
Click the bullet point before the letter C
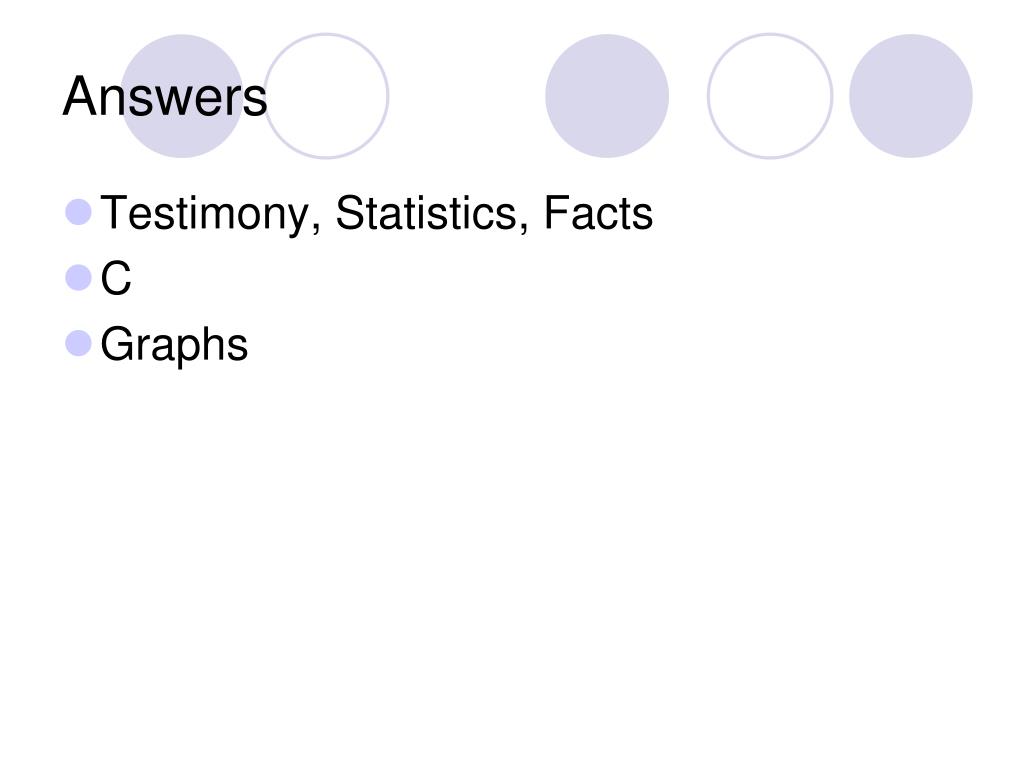[x=78, y=278]
